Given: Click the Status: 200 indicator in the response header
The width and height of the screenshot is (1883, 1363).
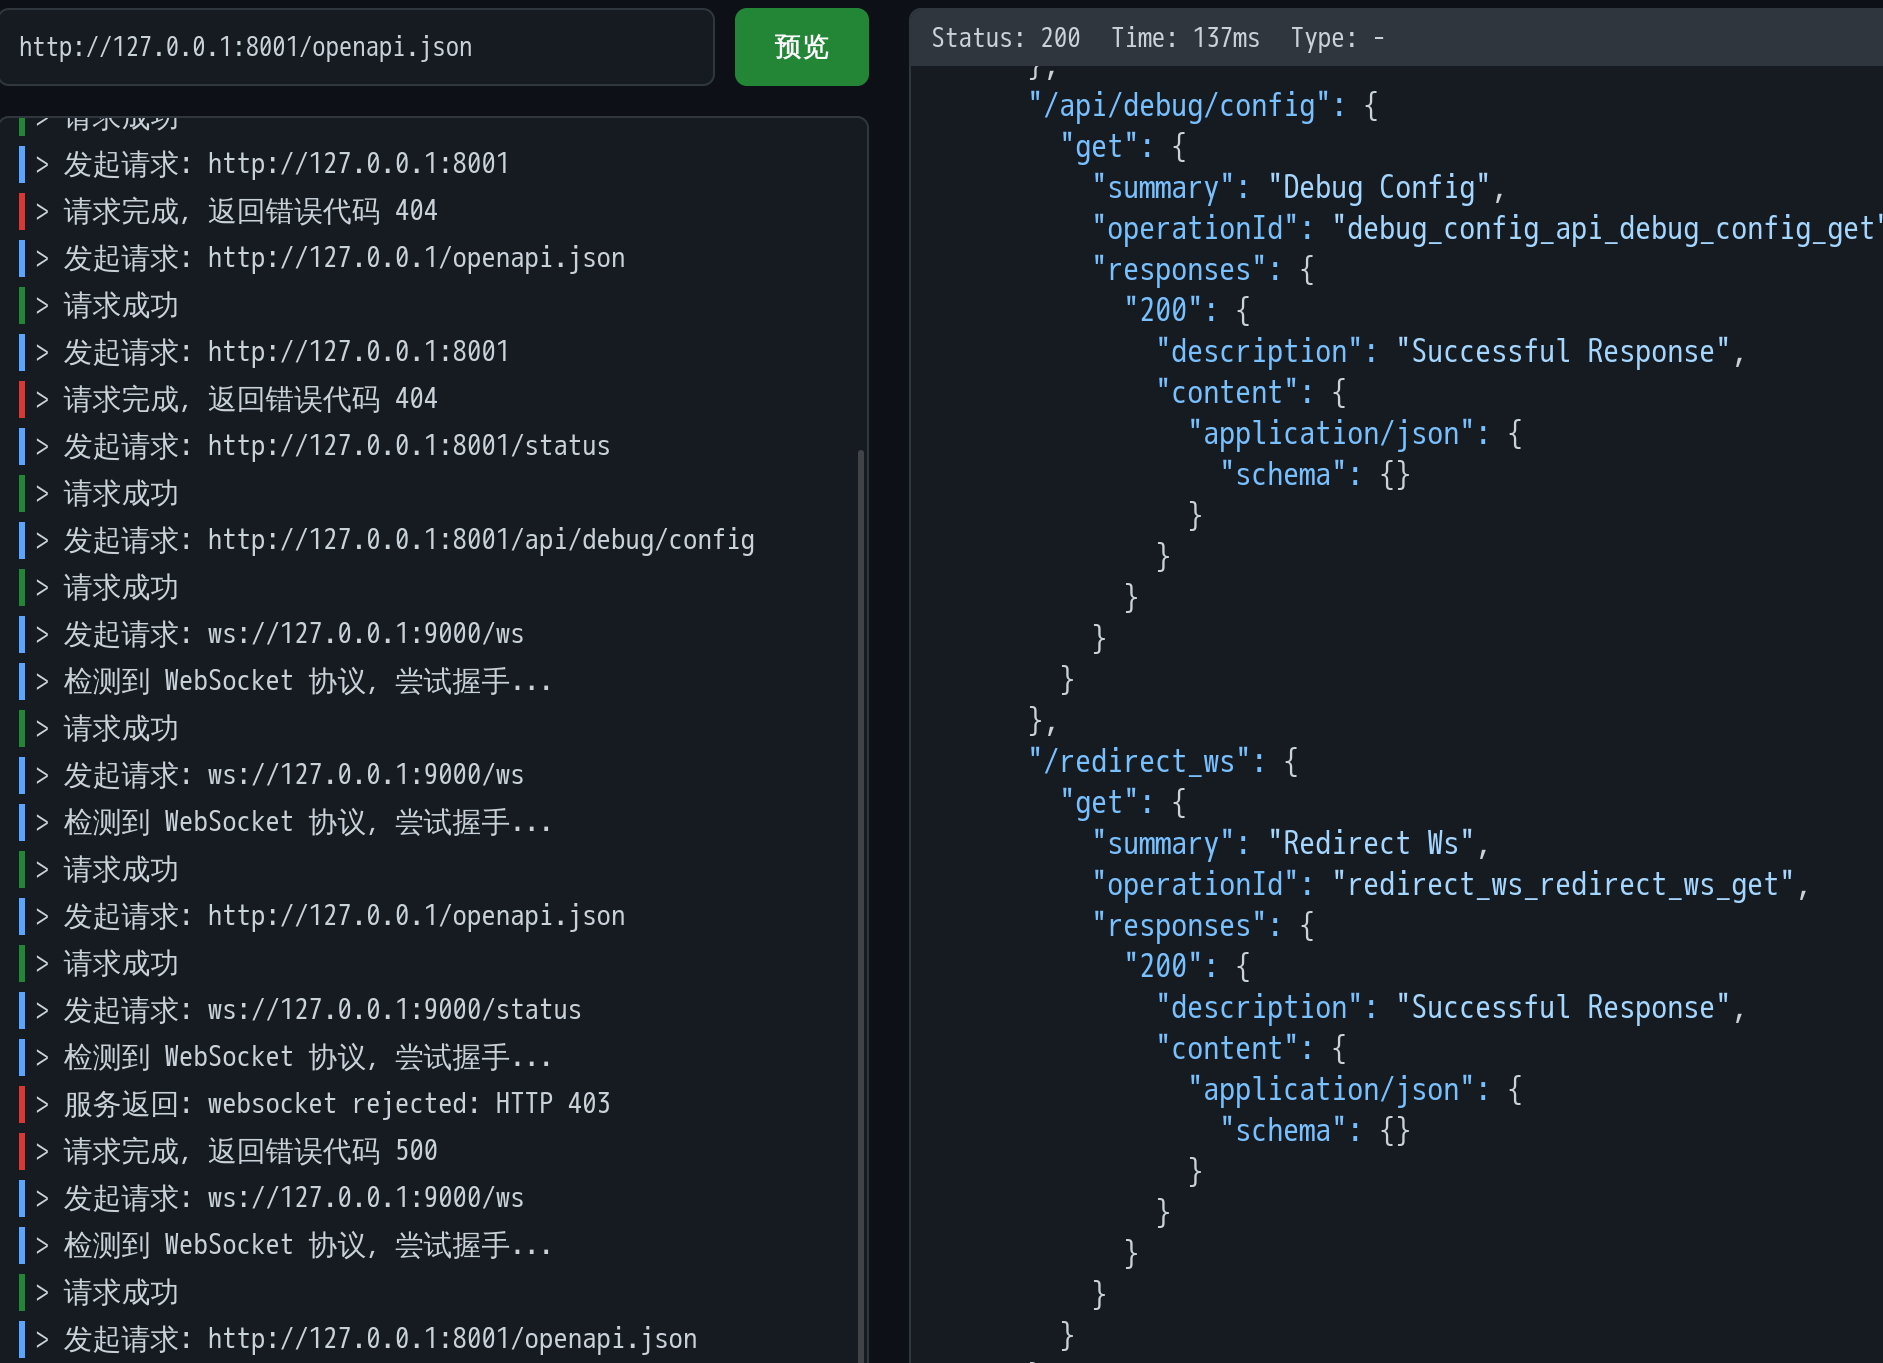Looking at the screenshot, I should (1005, 38).
